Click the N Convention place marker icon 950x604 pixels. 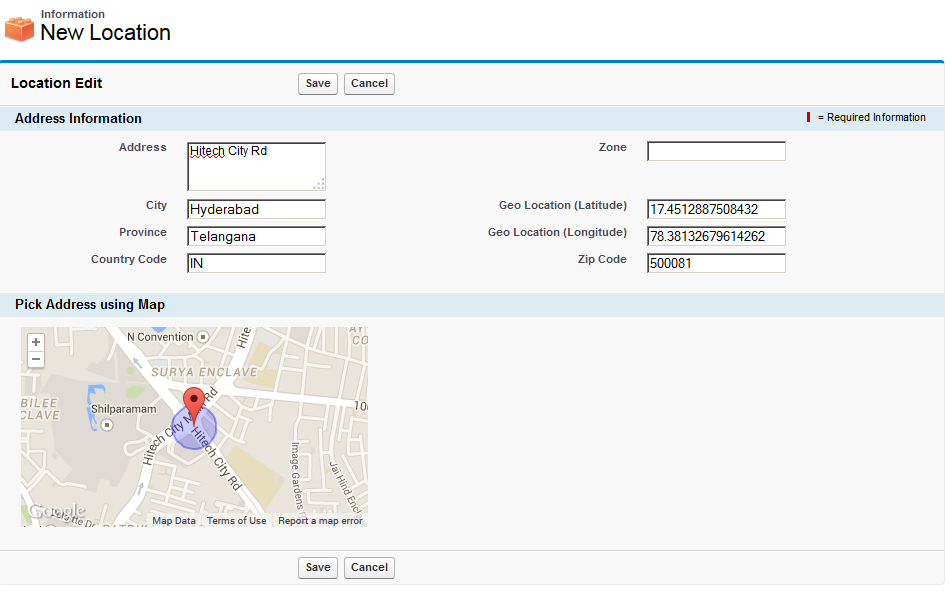pyautogui.click(x=203, y=337)
